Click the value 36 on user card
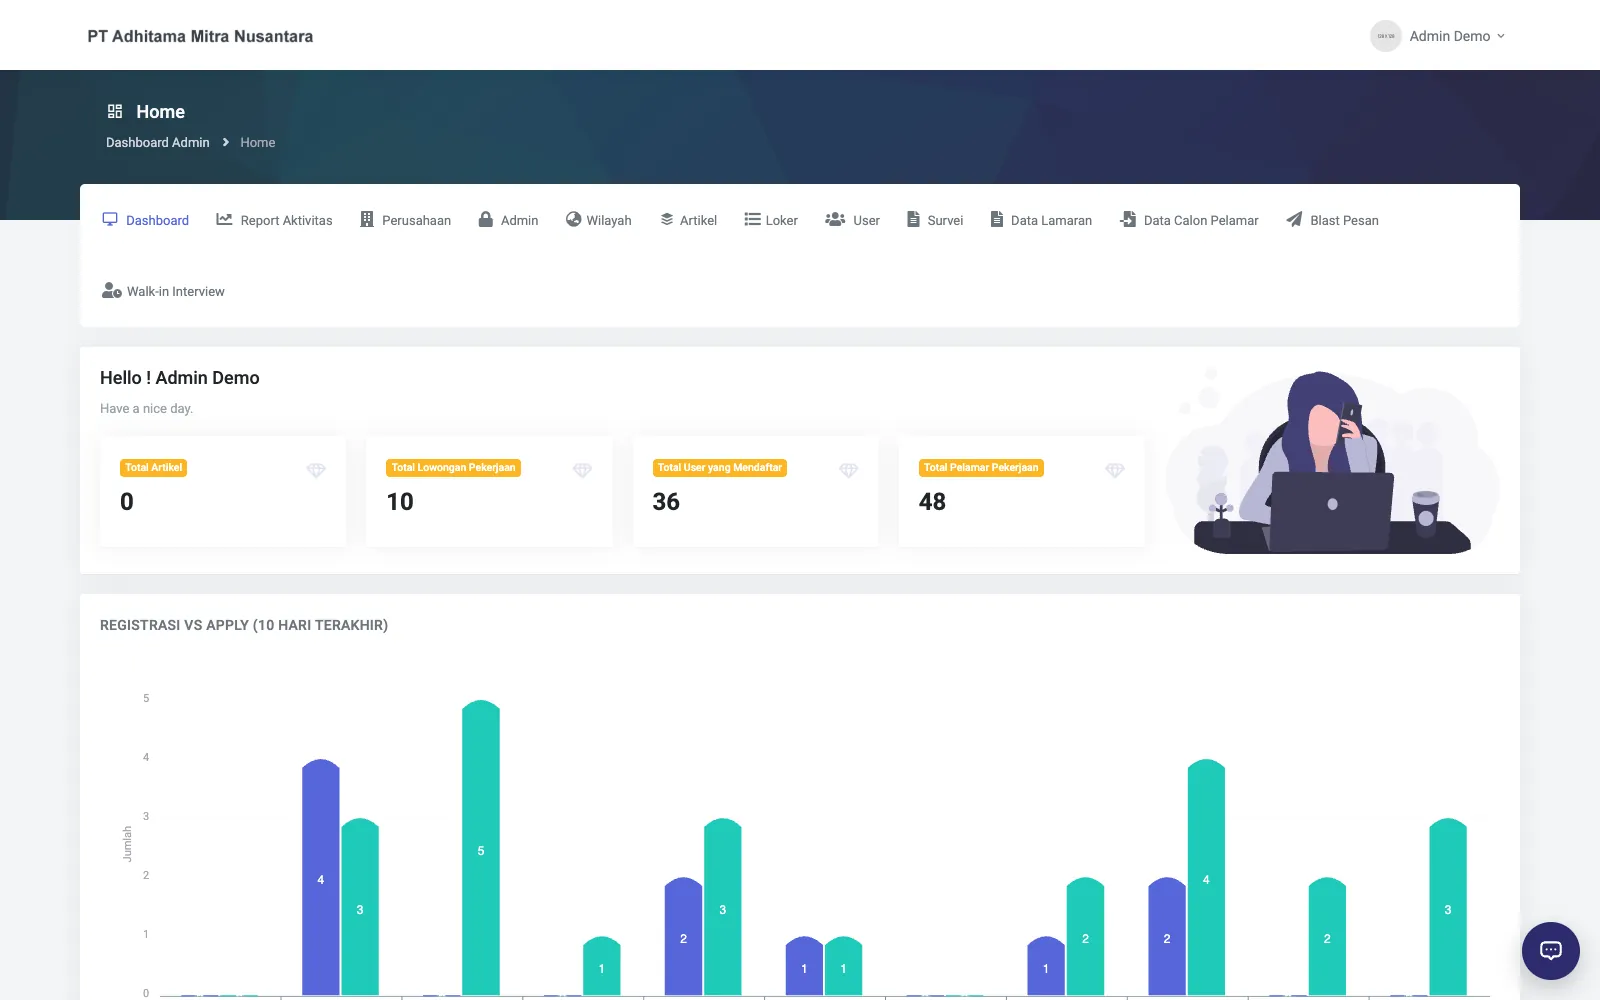 click(666, 502)
